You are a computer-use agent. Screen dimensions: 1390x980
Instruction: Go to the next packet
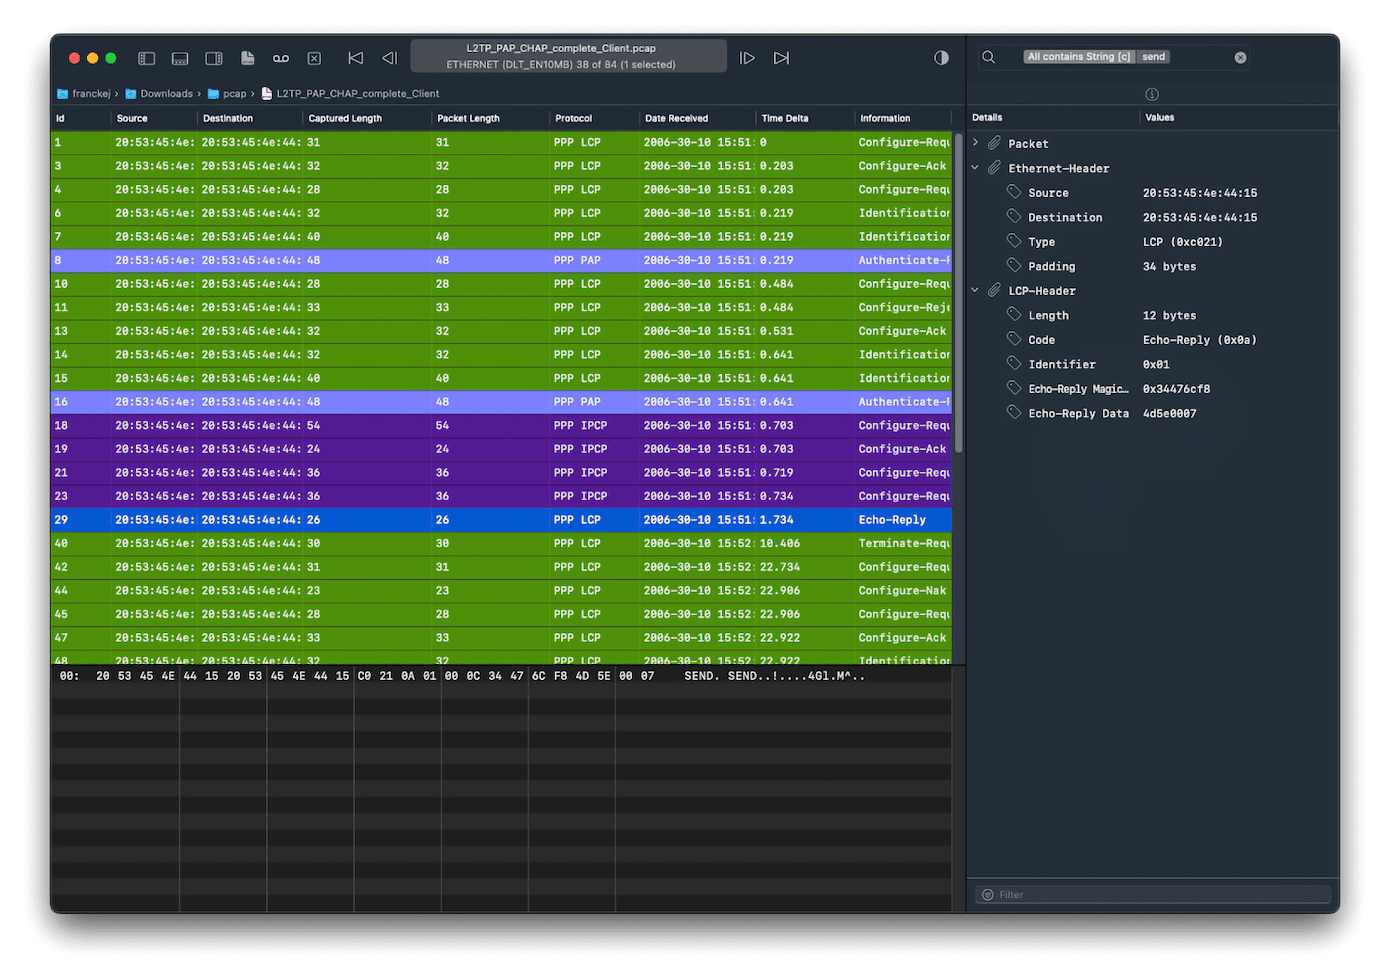point(747,58)
